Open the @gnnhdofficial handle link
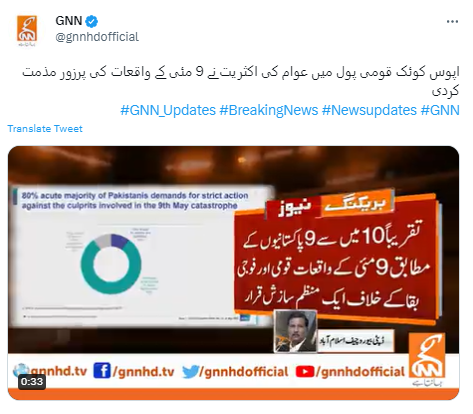 97,37
